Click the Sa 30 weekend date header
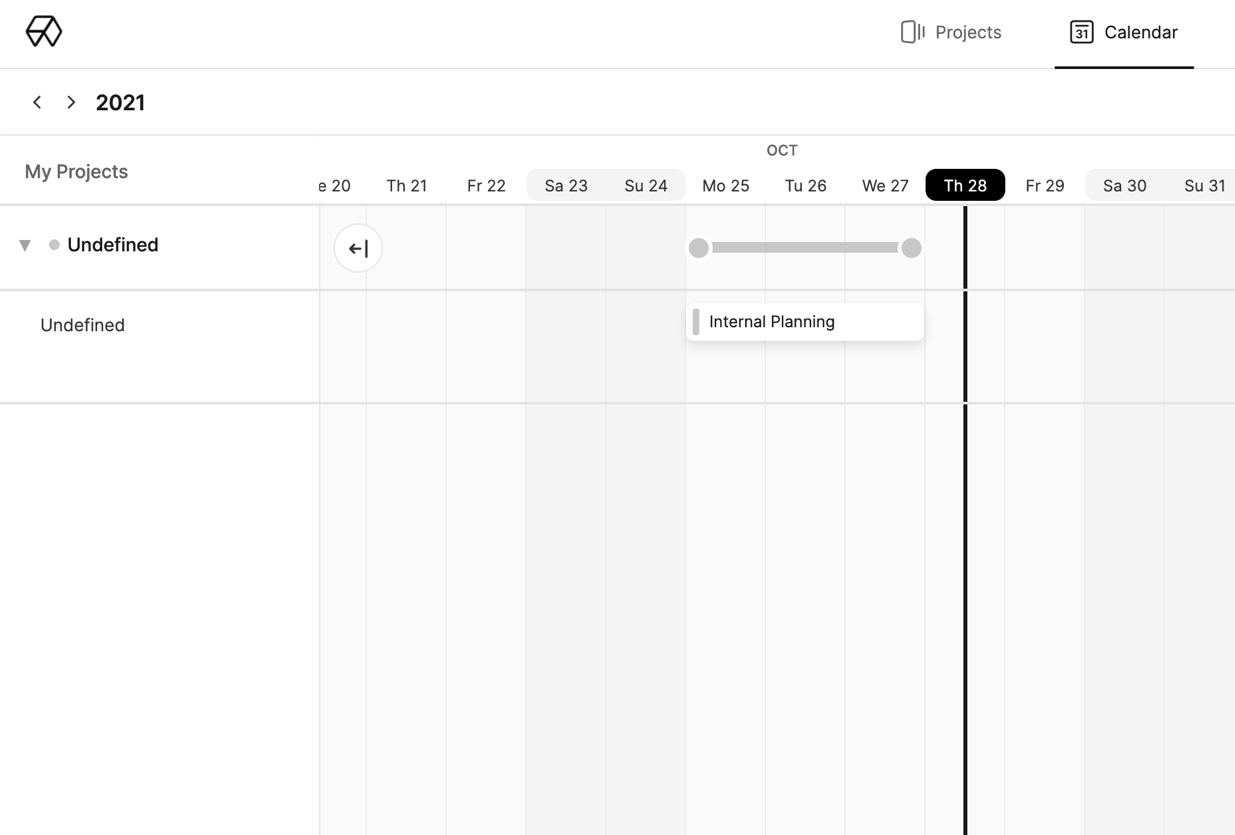The height and width of the screenshot is (835, 1235). pyautogui.click(x=1124, y=186)
